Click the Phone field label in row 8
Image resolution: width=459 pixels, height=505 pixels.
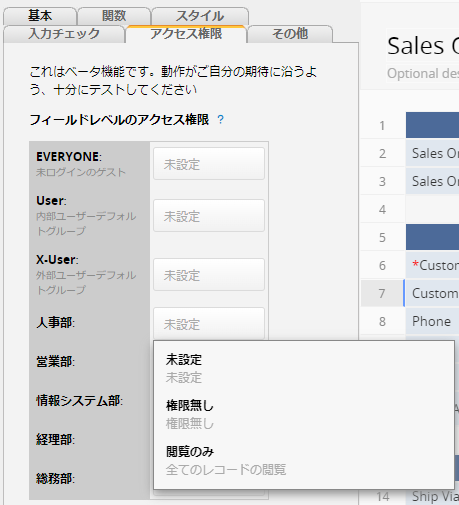[432, 321]
